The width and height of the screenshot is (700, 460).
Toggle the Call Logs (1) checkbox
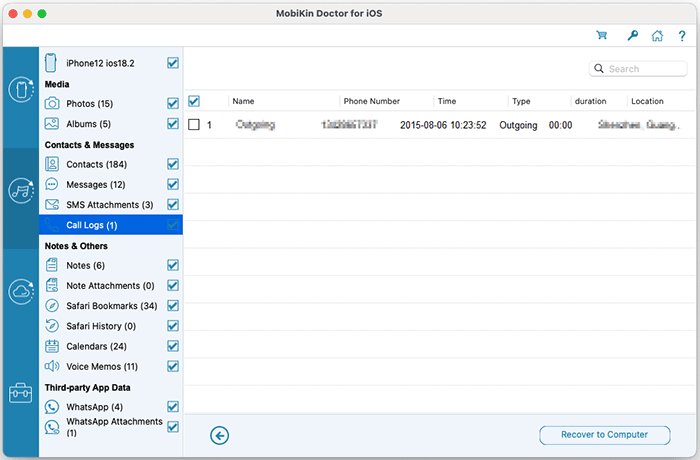tap(173, 225)
